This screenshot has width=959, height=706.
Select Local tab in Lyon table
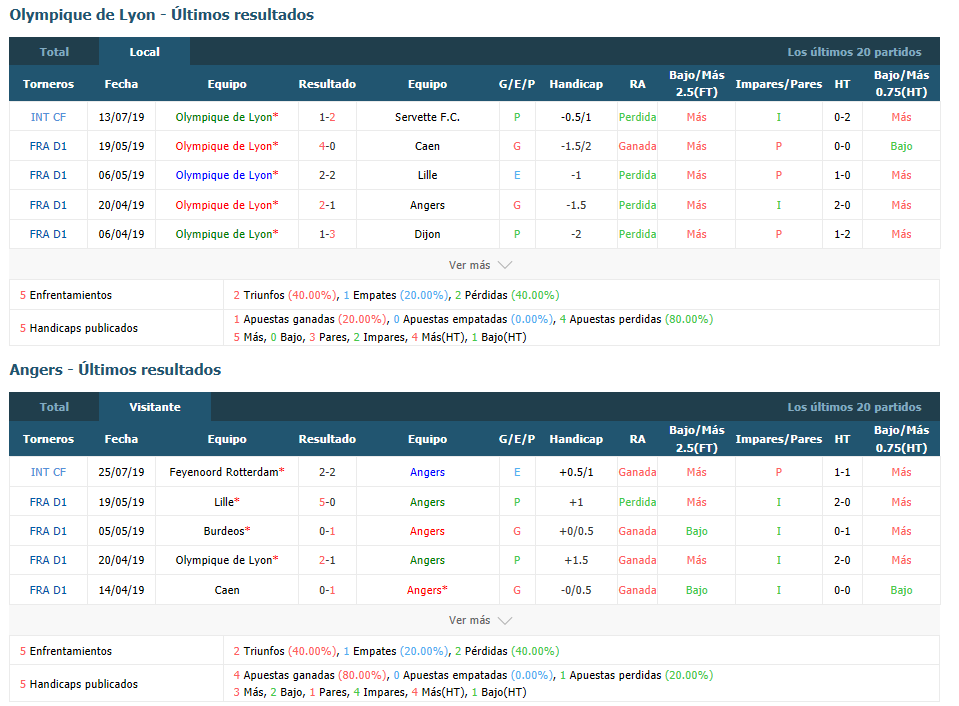[144, 52]
